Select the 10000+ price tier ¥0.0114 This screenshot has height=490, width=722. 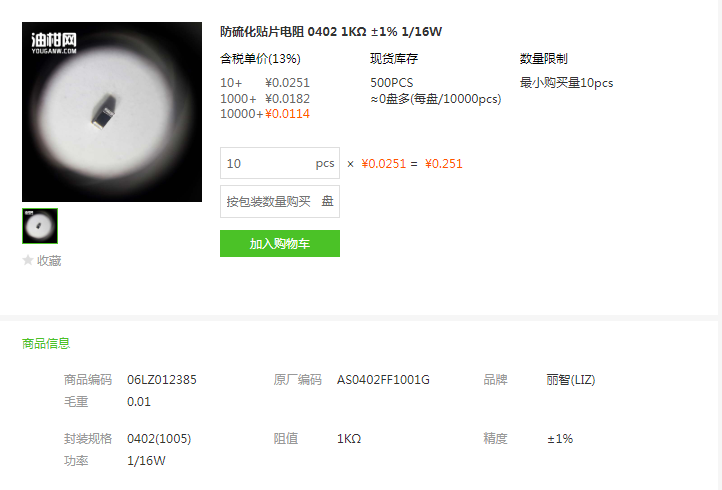265,114
